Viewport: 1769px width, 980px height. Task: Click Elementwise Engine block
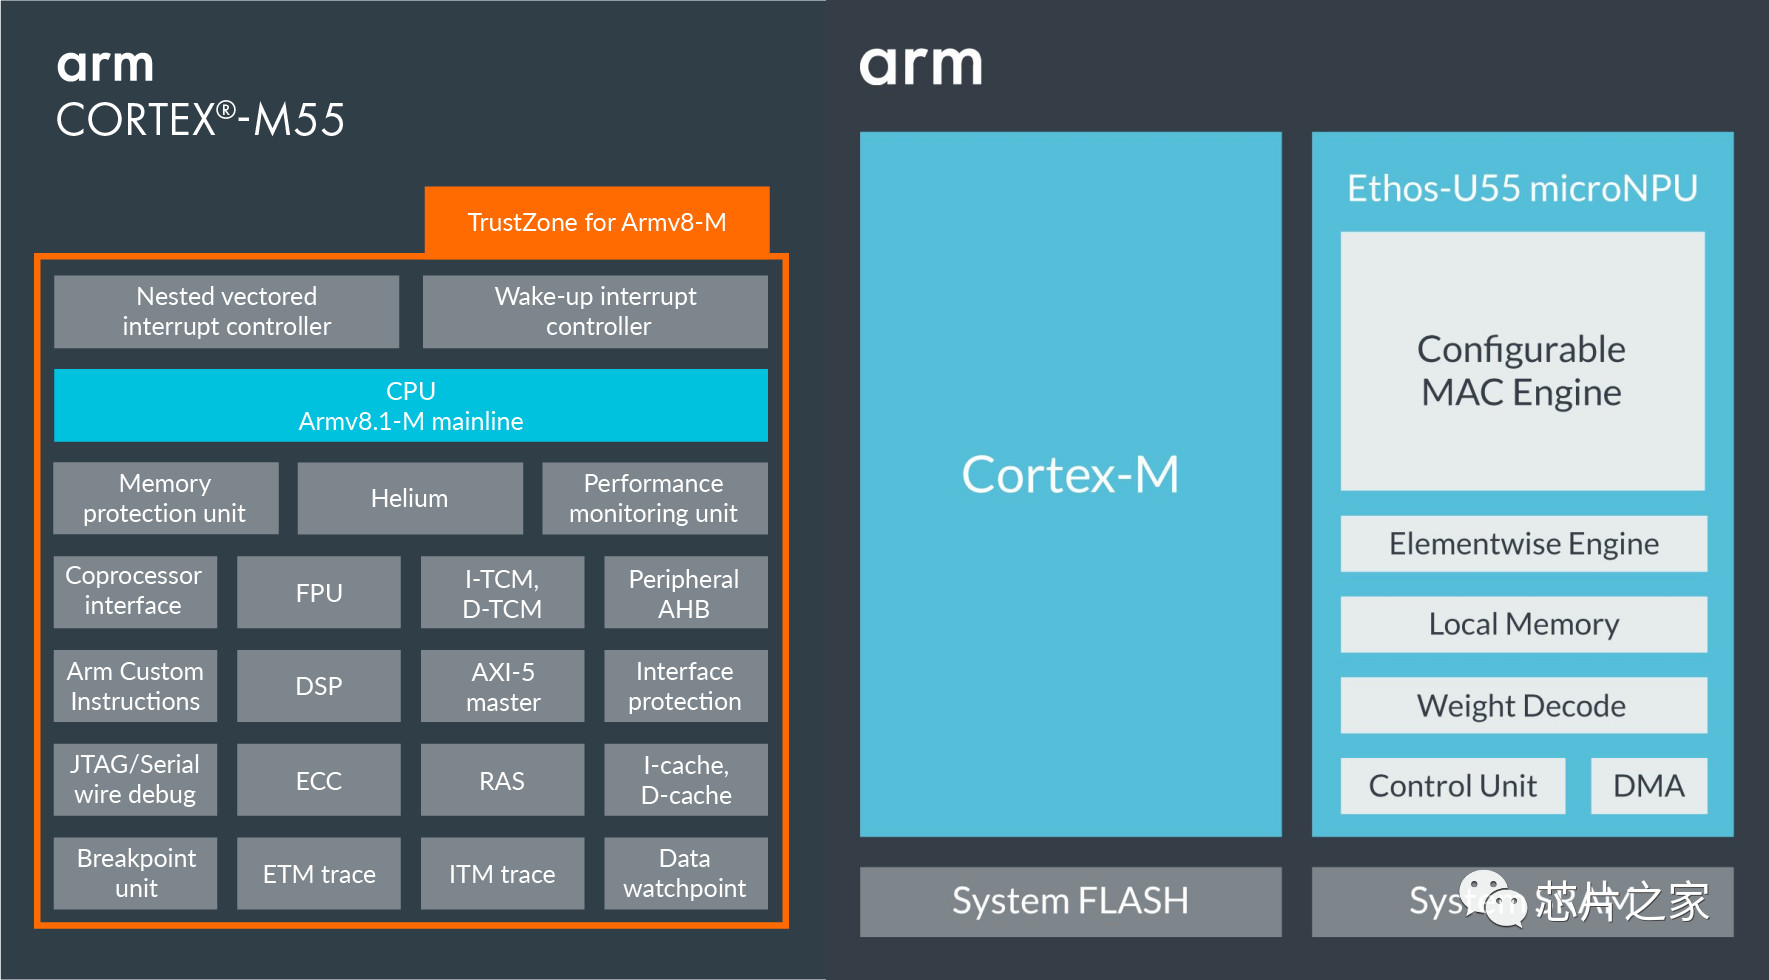pos(1524,543)
